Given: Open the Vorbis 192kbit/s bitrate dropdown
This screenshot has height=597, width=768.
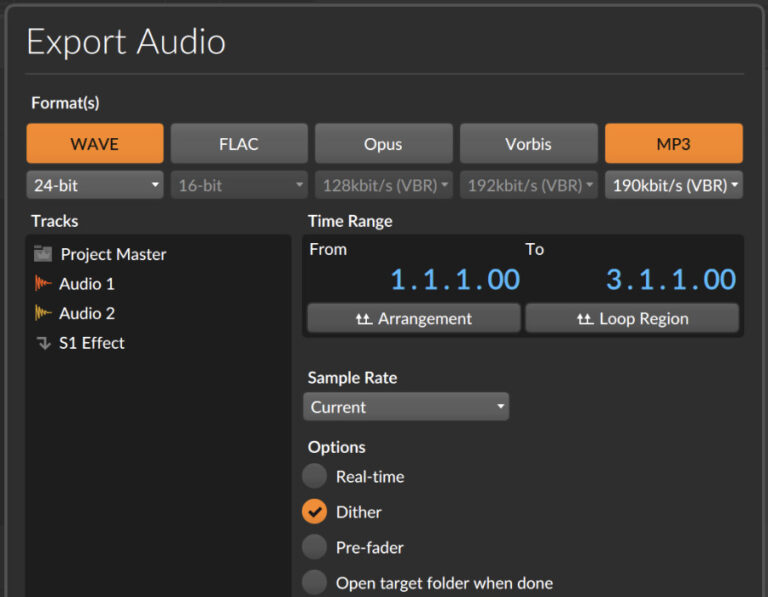Looking at the screenshot, I should [528, 185].
